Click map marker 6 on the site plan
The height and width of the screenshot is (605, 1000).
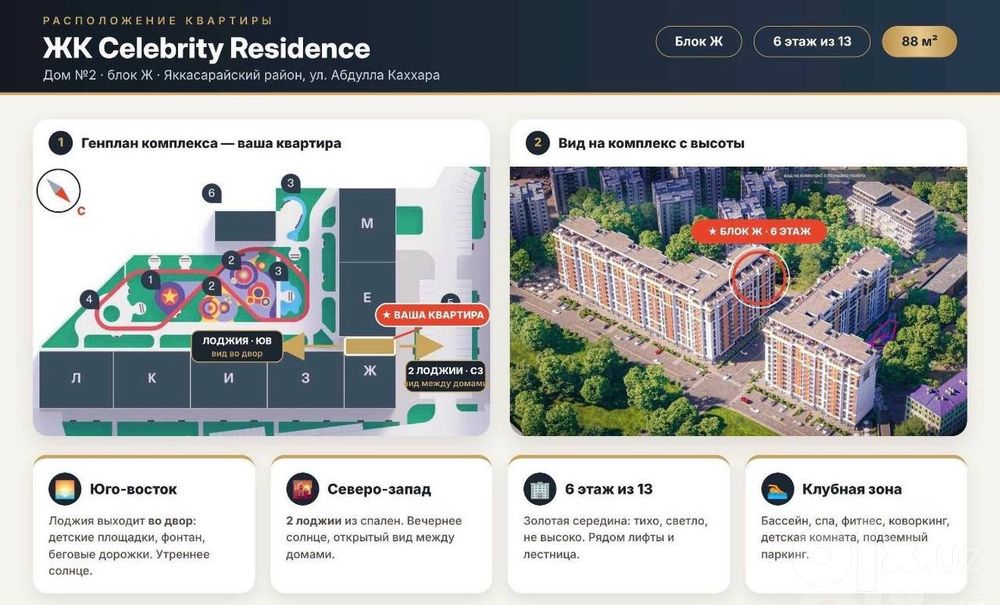tap(212, 193)
